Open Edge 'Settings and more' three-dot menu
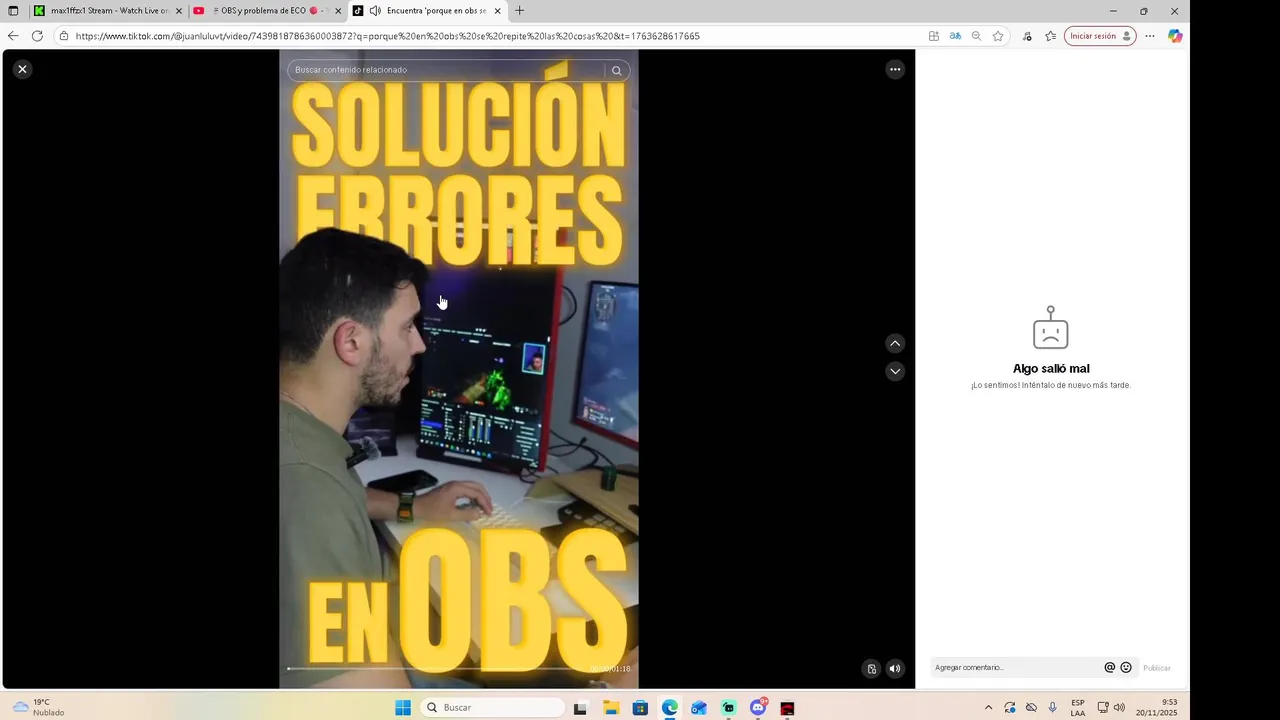 click(1150, 36)
